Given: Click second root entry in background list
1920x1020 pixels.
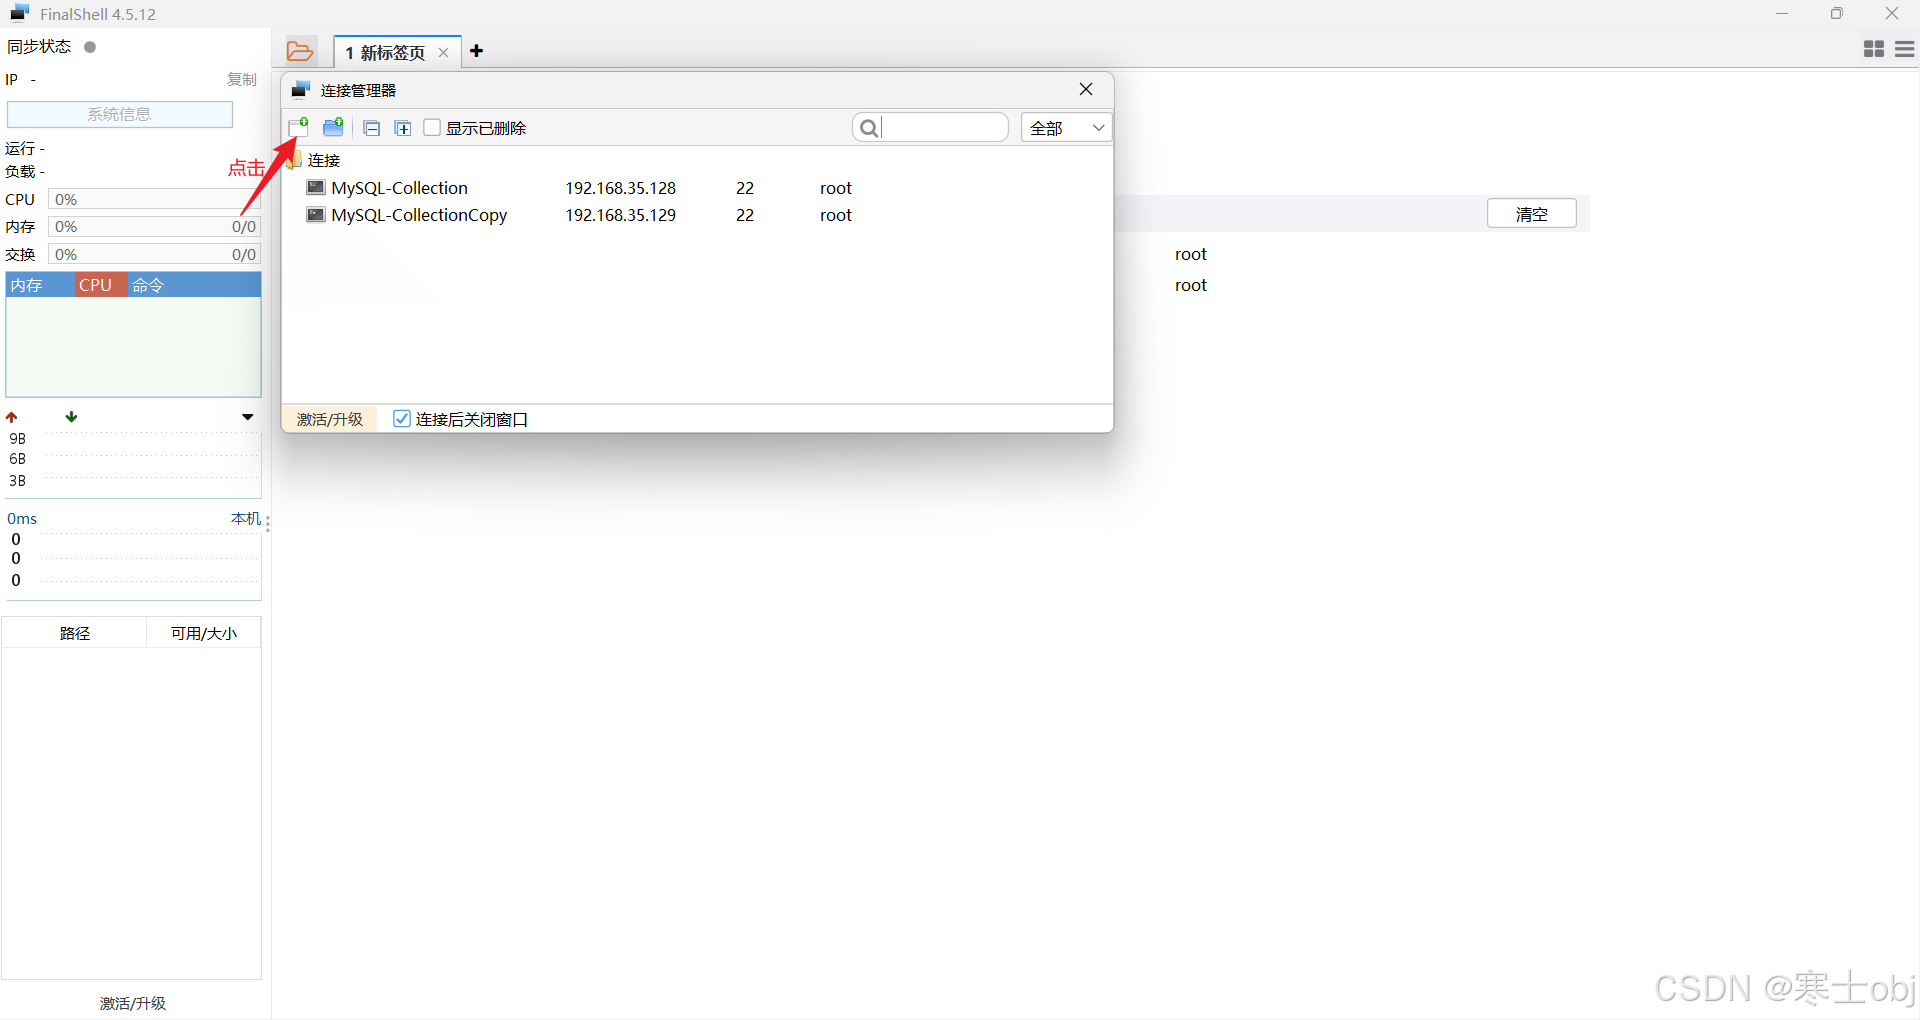Looking at the screenshot, I should click(x=1191, y=285).
